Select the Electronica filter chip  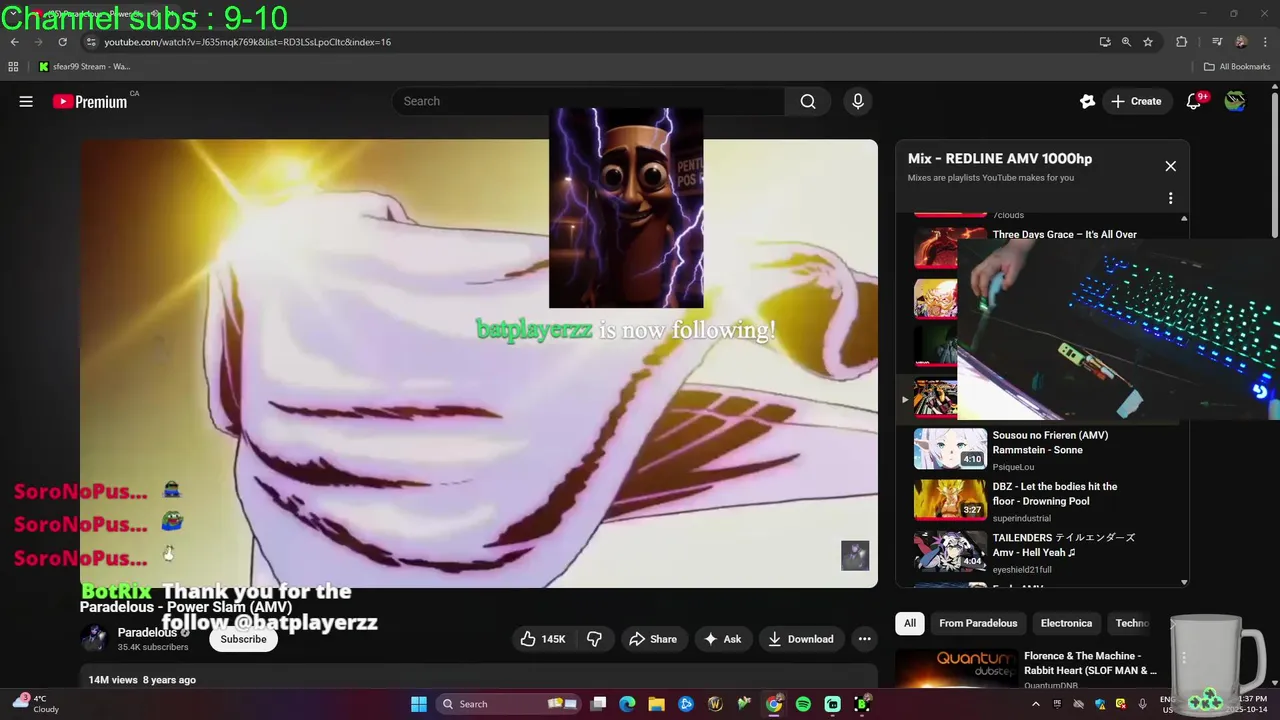[x=1066, y=623]
